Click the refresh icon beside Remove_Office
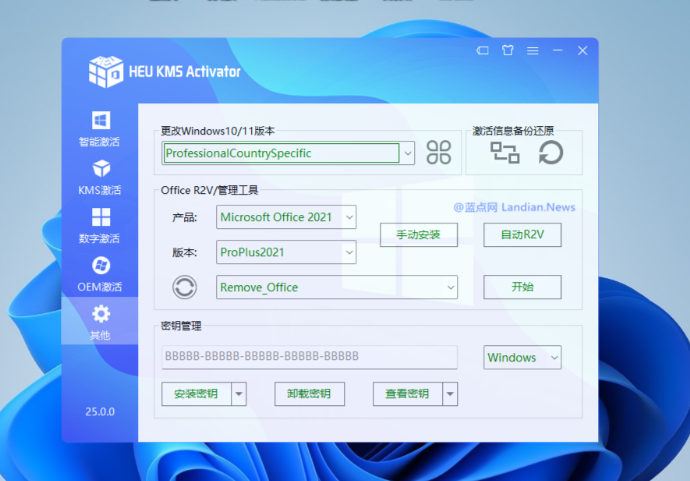The image size is (690, 481). [184, 287]
